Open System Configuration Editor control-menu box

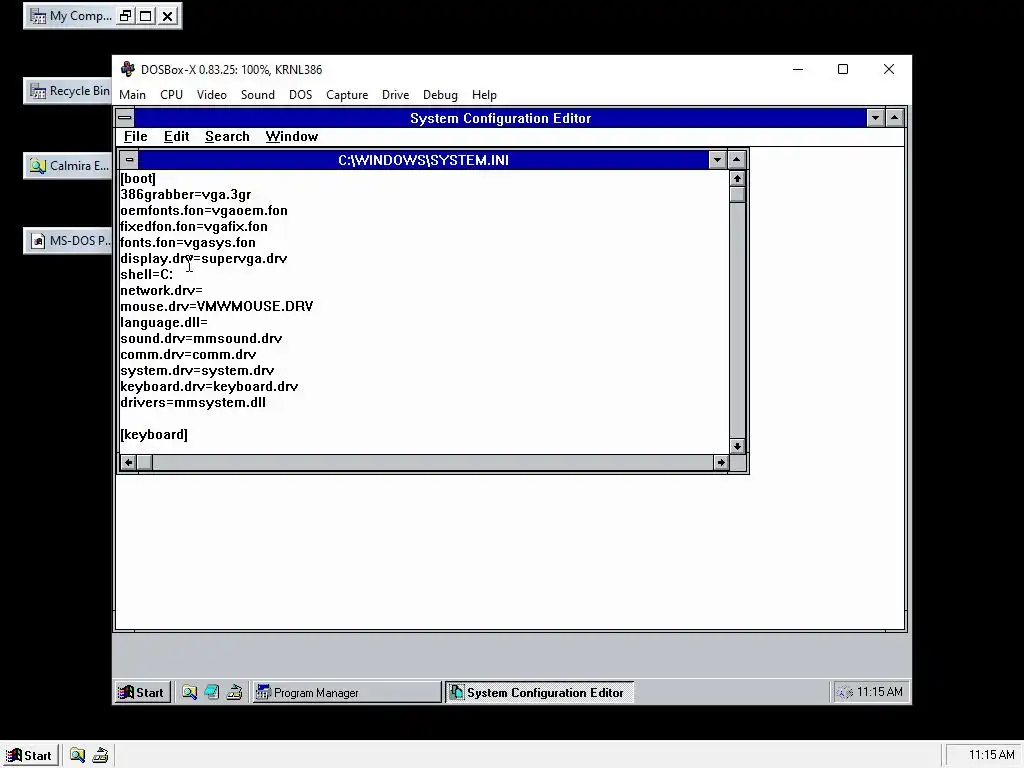[125, 118]
